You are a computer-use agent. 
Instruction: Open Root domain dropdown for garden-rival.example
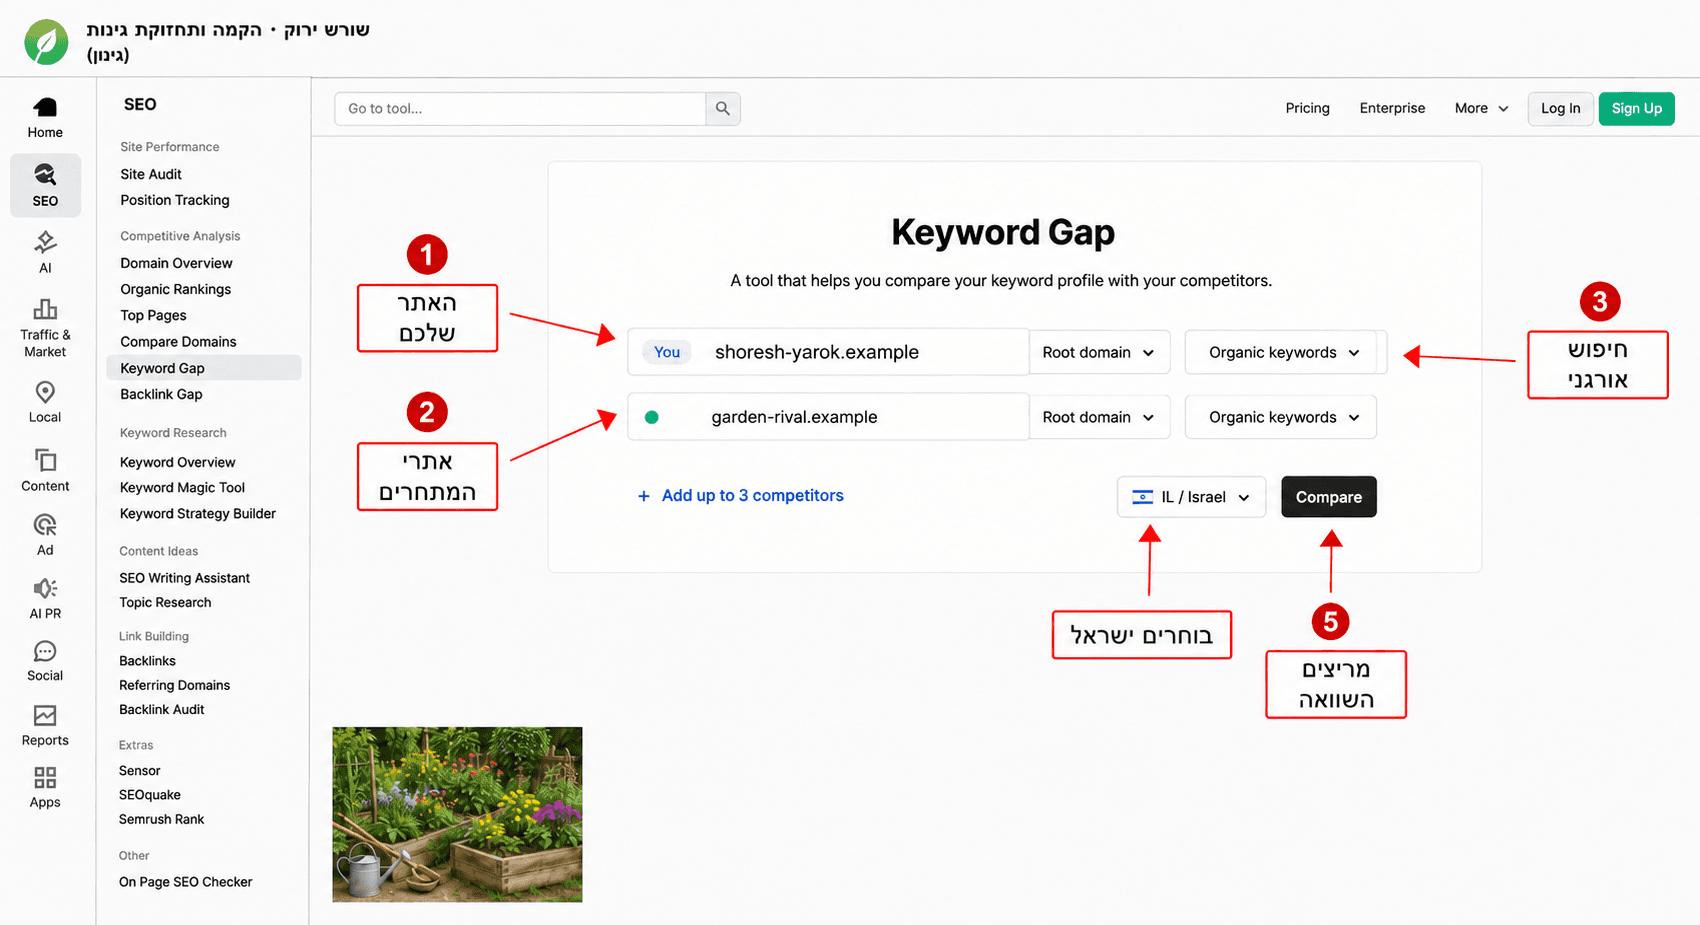1099,417
